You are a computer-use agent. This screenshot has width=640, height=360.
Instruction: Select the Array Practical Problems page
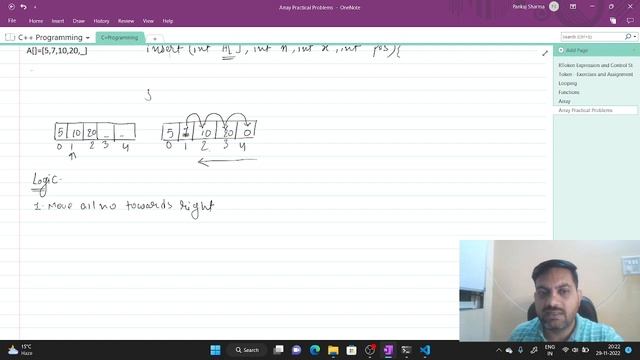(x=585, y=110)
